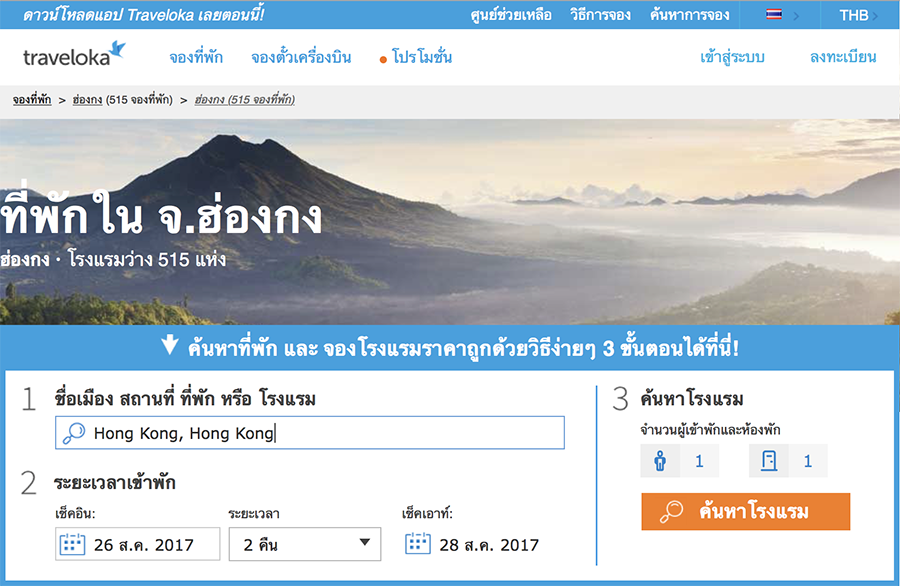Screen dimensions: 900x586
Task: Select the 26 ส.ค. 2017 check-in date field
Action: (x=138, y=544)
